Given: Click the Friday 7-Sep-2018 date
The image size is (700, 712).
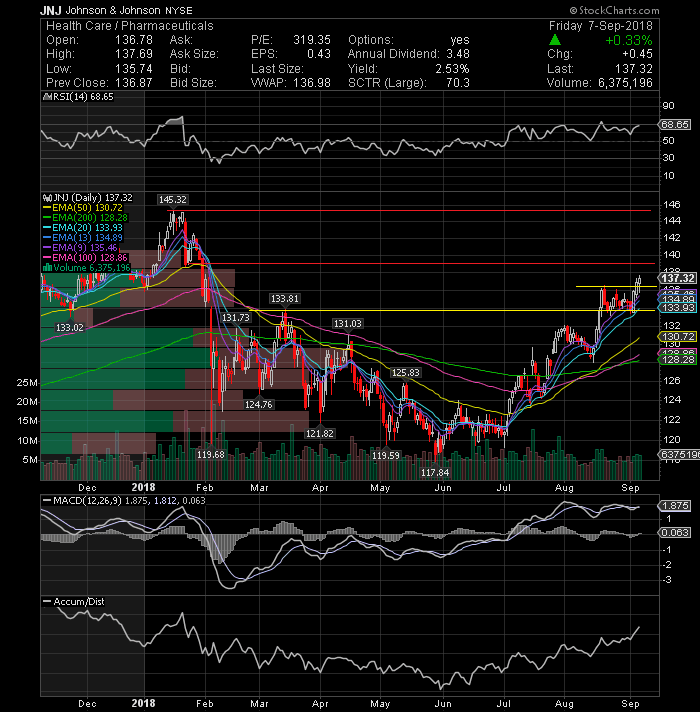Looking at the screenshot, I should [601, 26].
